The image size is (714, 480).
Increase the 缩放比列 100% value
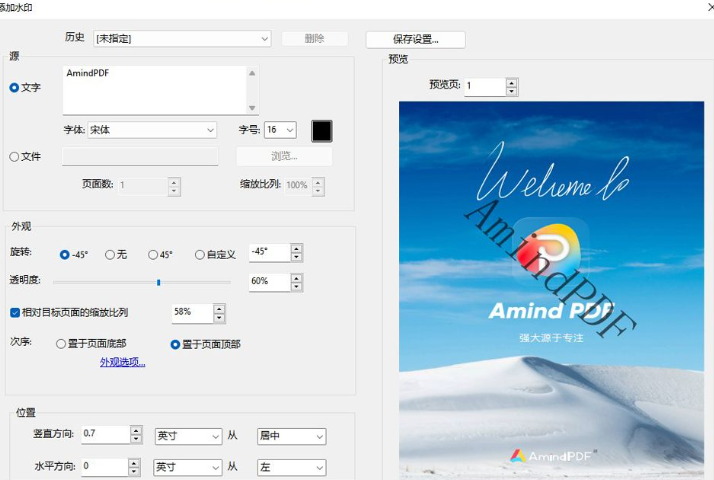pyautogui.click(x=318, y=182)
